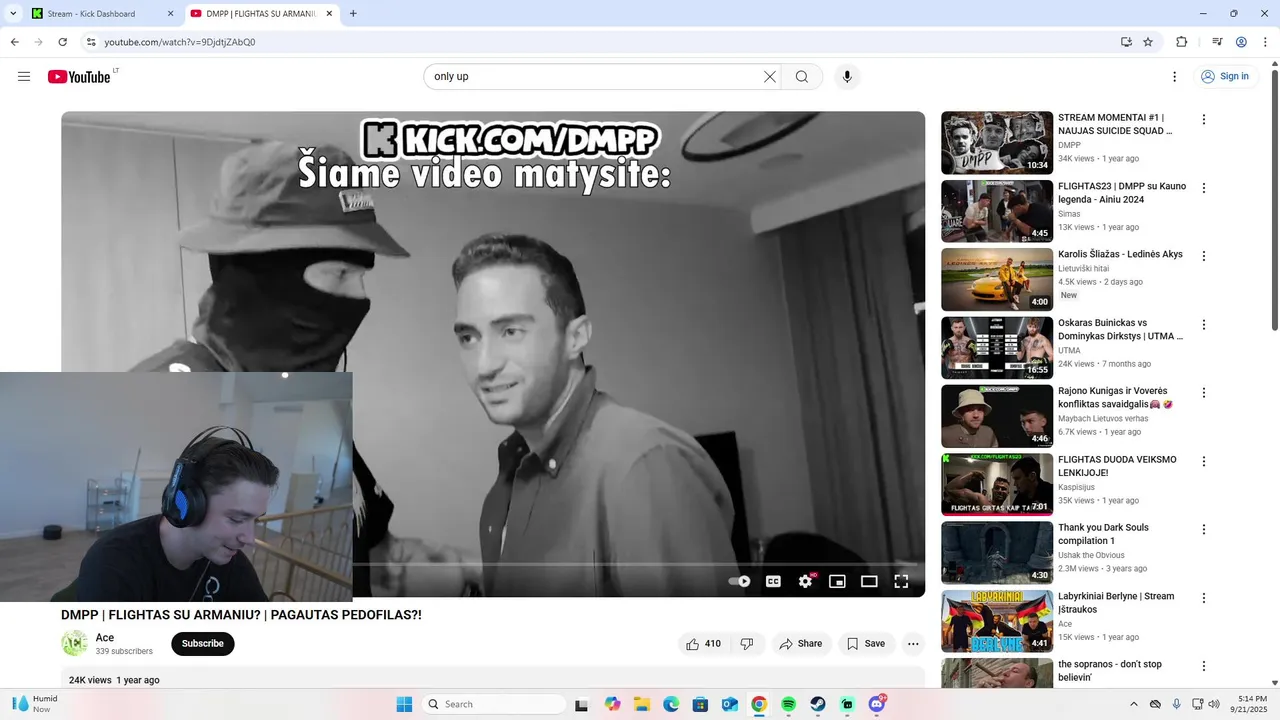This screenshot has height=720, width=1280.
Task: Install app icon in address bar
Action: tap(1126, 42)
